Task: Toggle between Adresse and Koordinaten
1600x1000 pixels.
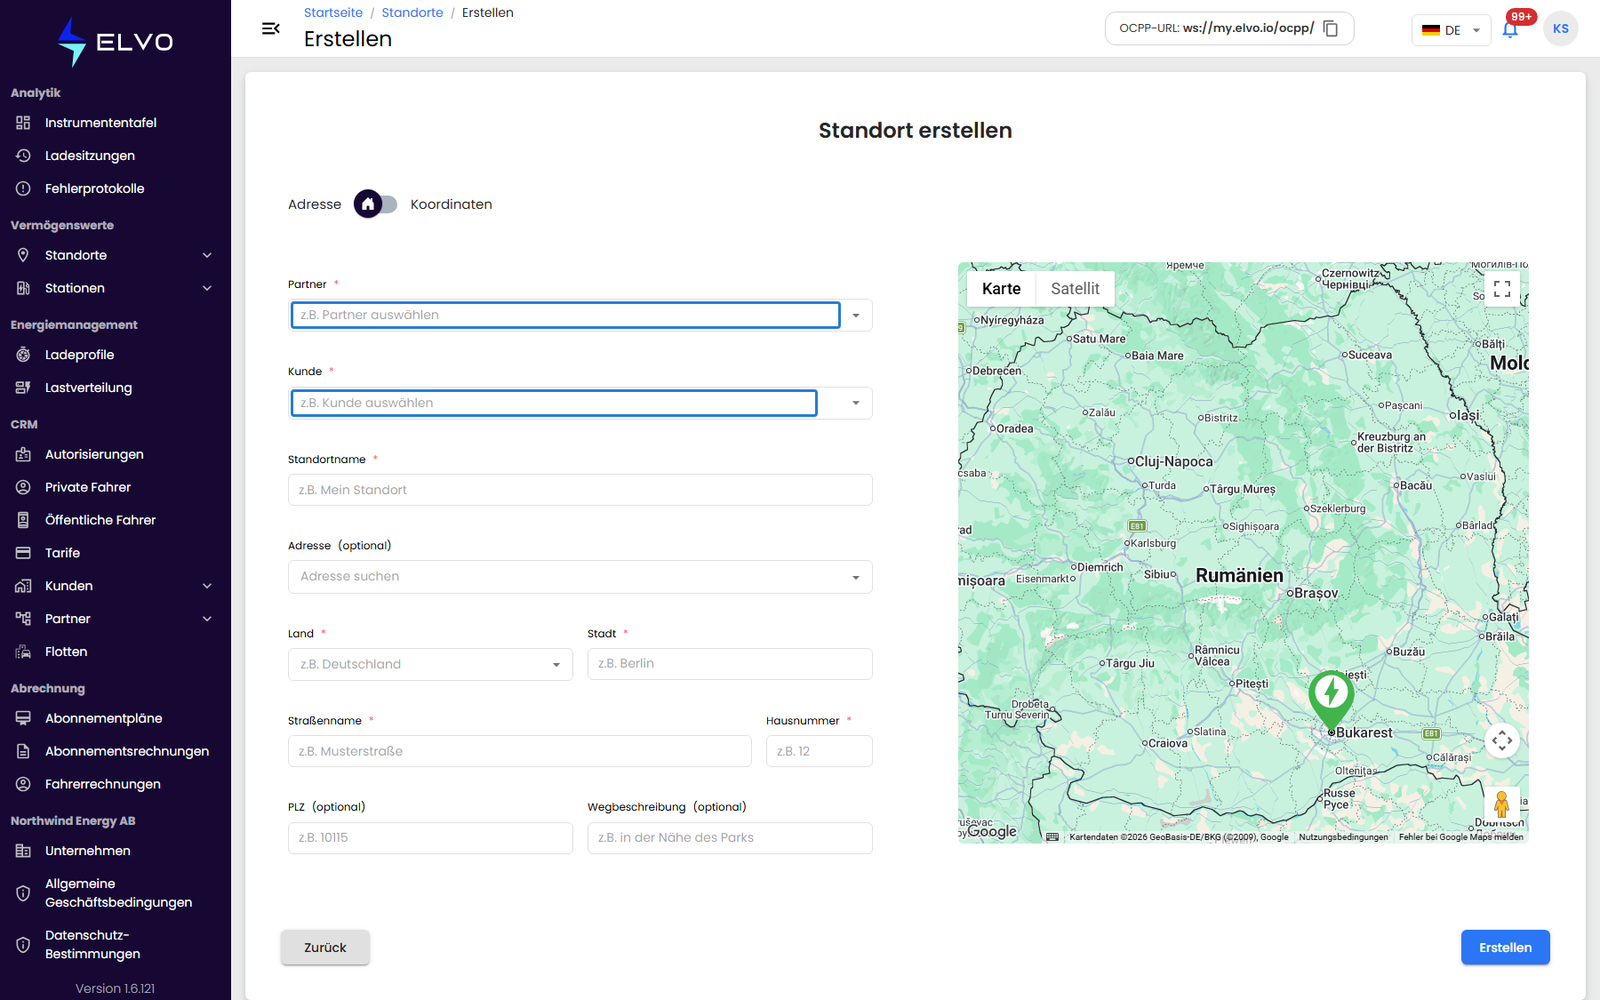Action: 375,204
